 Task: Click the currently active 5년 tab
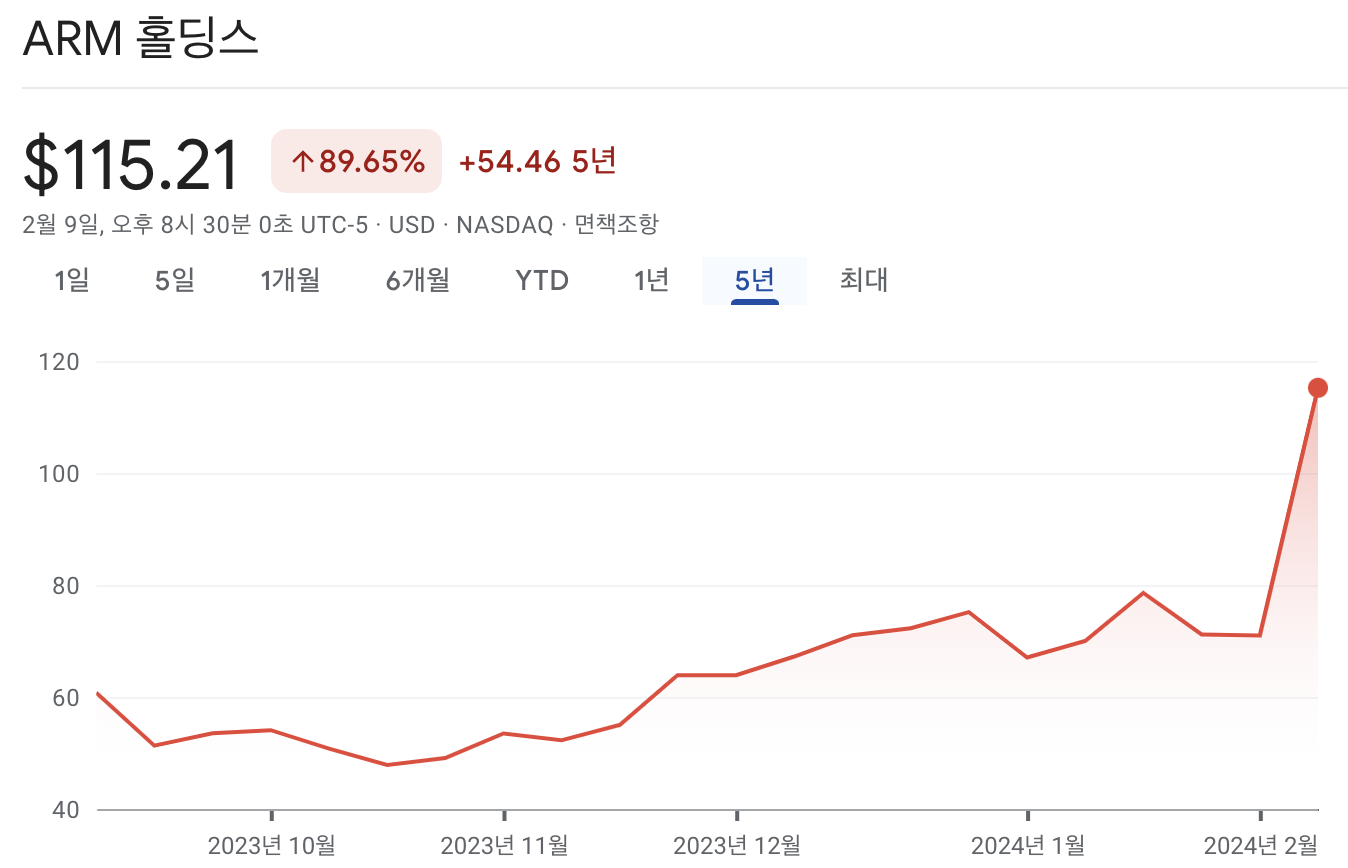pos(755,281)
